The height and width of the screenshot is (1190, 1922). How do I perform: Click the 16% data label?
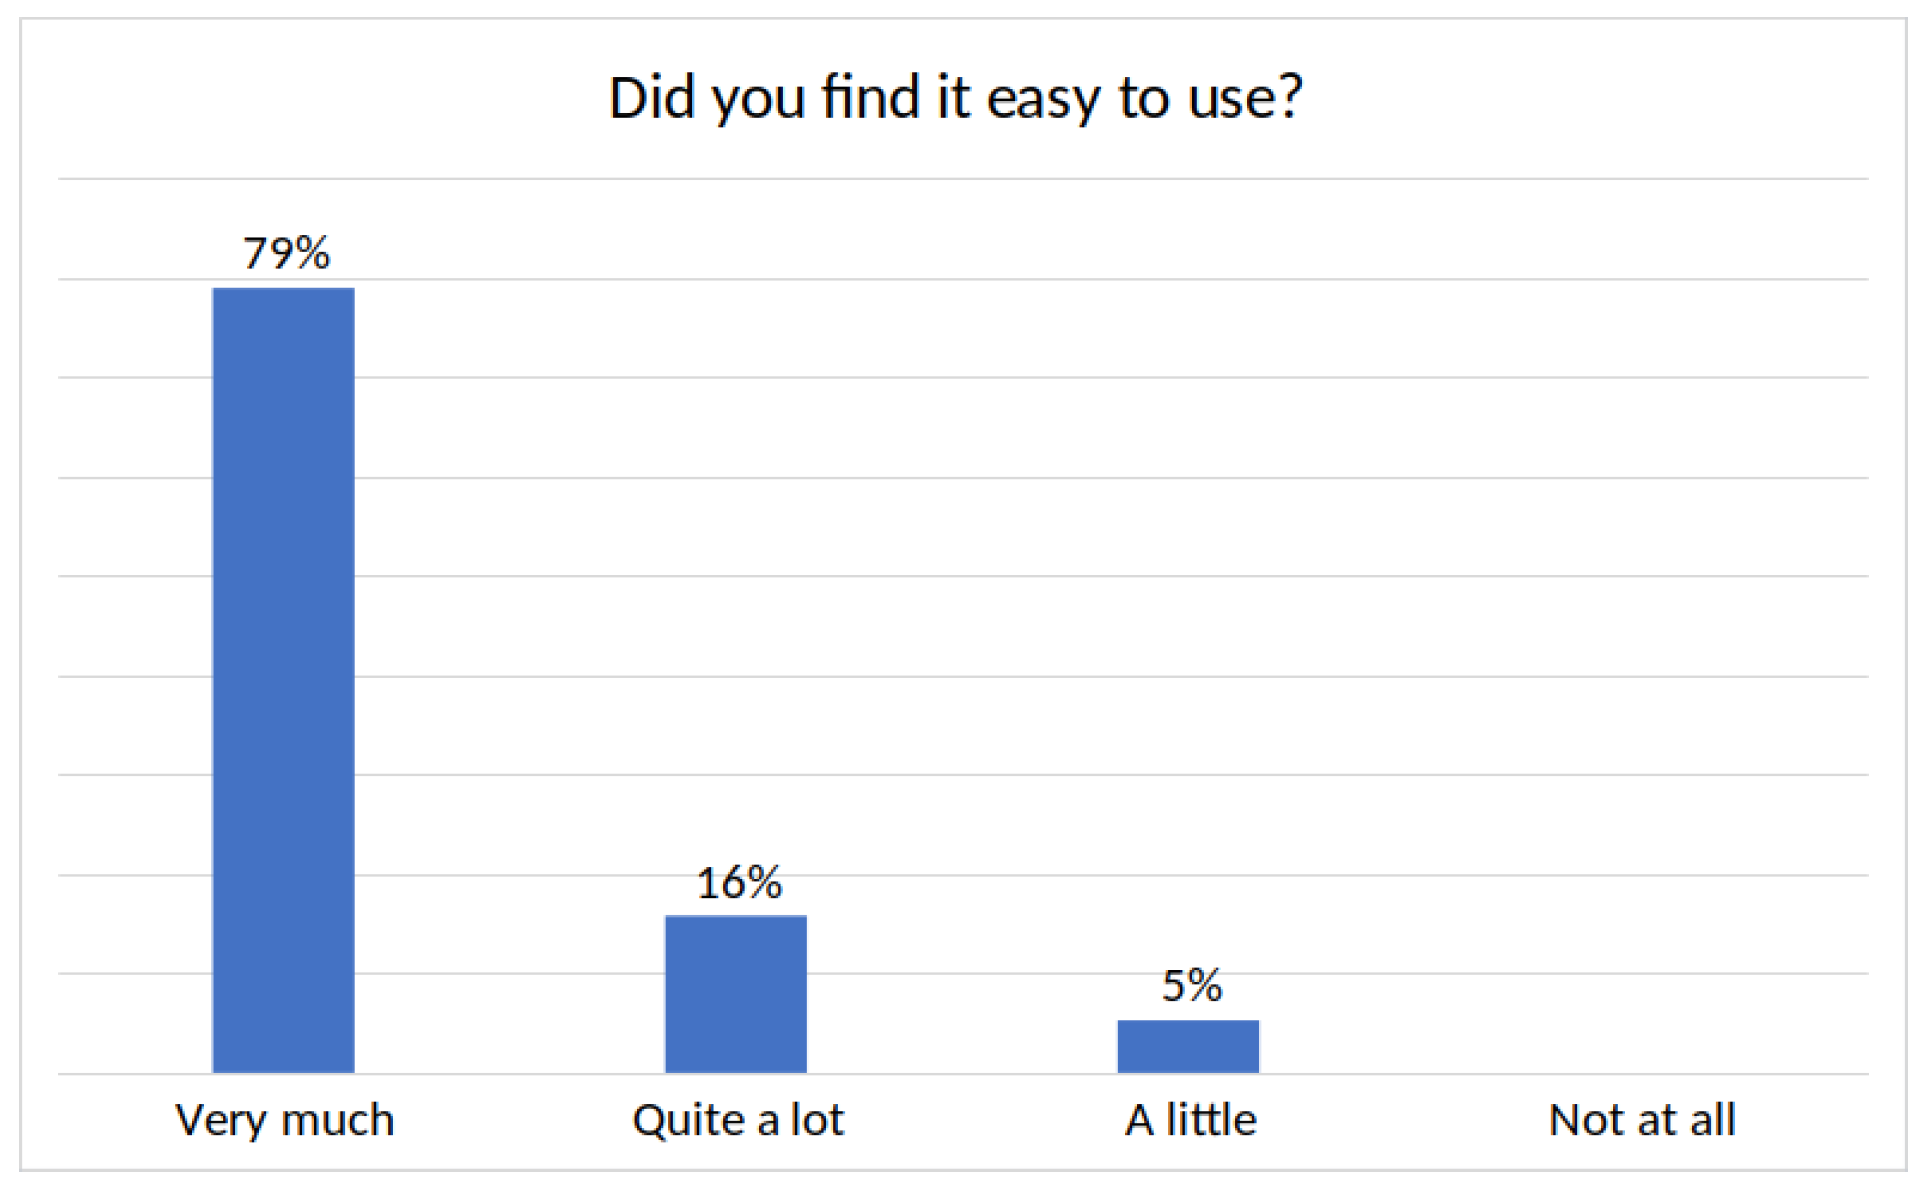click(x=739, y=883)
